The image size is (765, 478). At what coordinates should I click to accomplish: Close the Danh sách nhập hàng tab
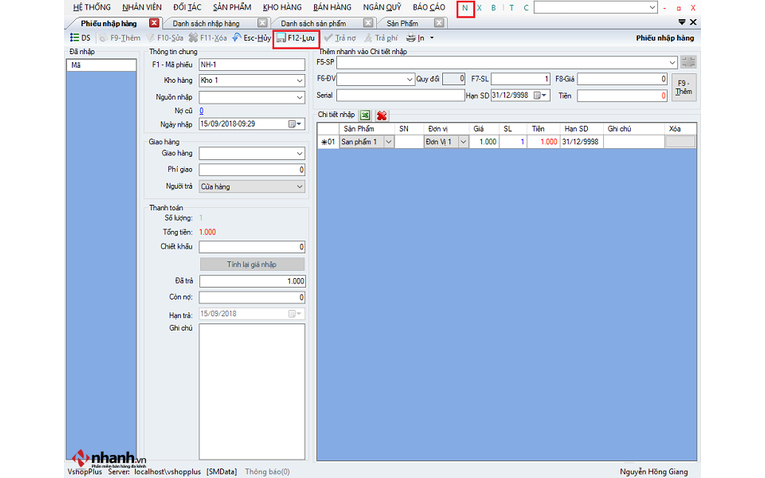(262, 23)
